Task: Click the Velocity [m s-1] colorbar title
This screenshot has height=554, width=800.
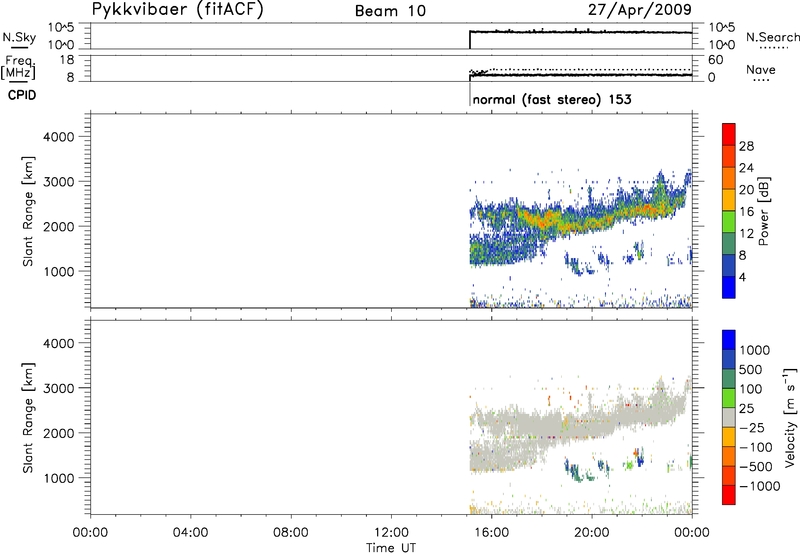Action: point(790,417)
